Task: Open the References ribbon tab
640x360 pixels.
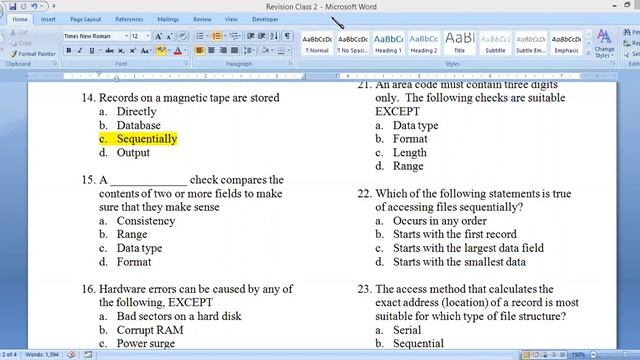Action: pyautogui.click(x=129, y=19)
